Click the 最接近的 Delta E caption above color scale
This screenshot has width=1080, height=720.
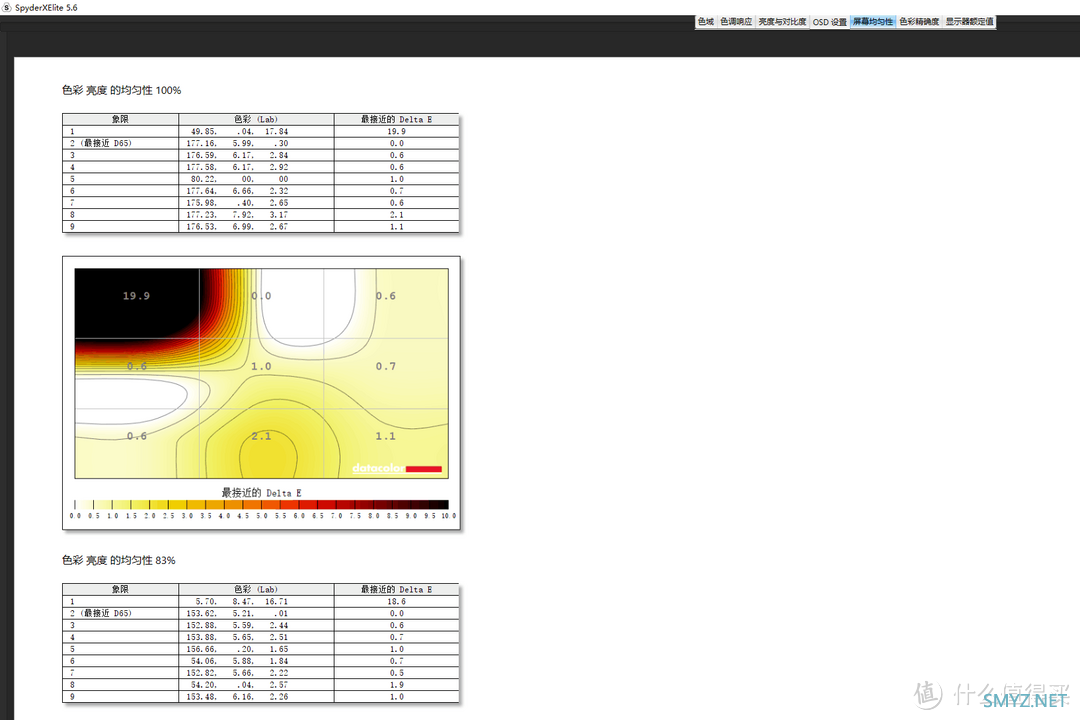261,493
